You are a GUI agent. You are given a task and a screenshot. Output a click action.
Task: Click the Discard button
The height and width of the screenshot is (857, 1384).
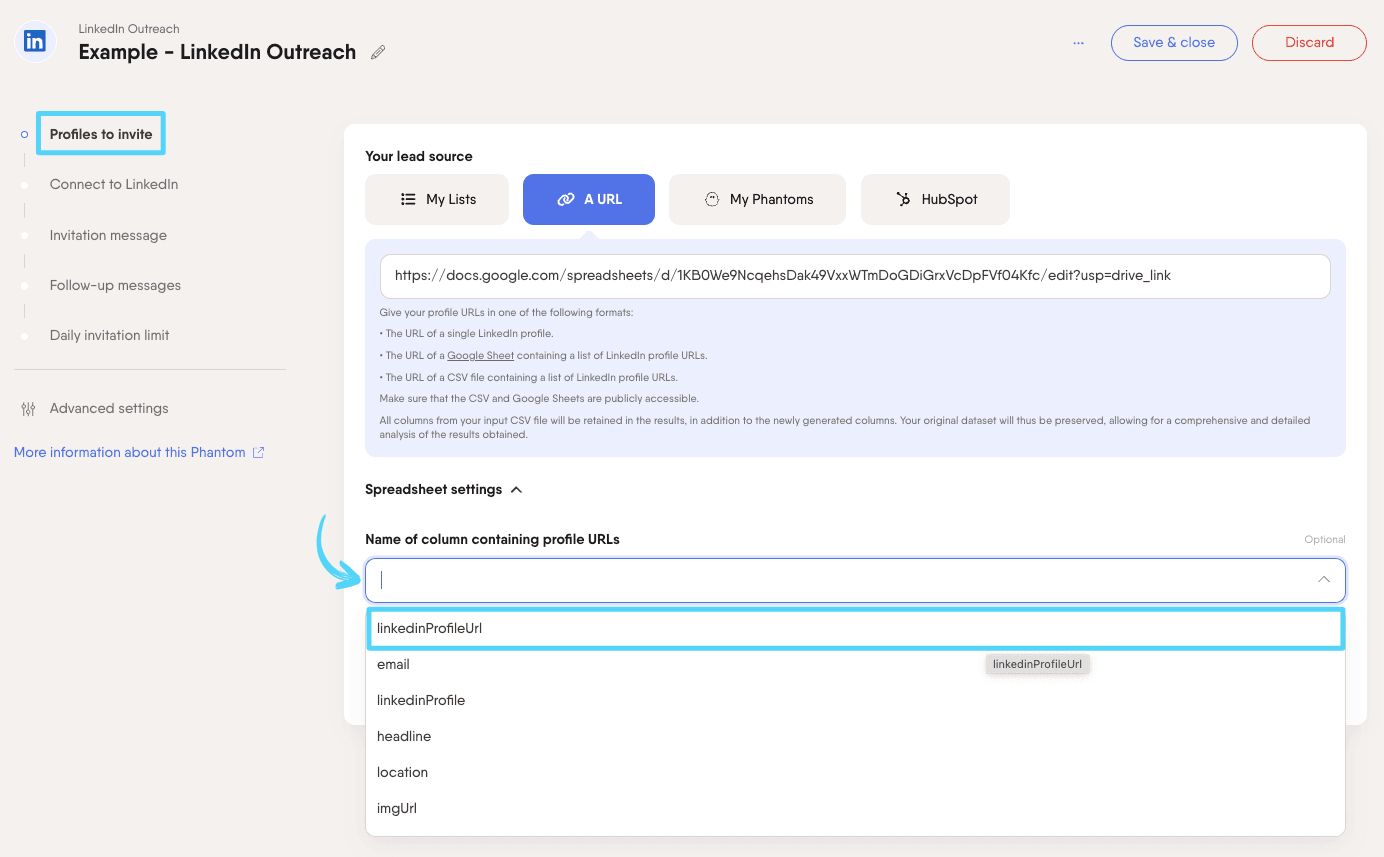pos(1309,43)
